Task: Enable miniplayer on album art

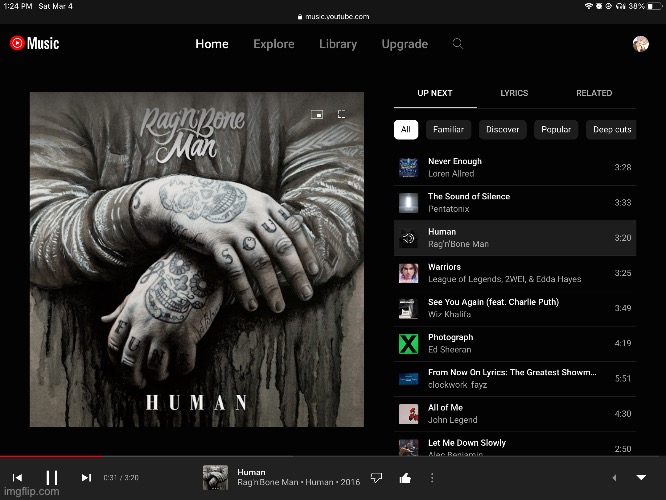Action: [x=317, y=114]
